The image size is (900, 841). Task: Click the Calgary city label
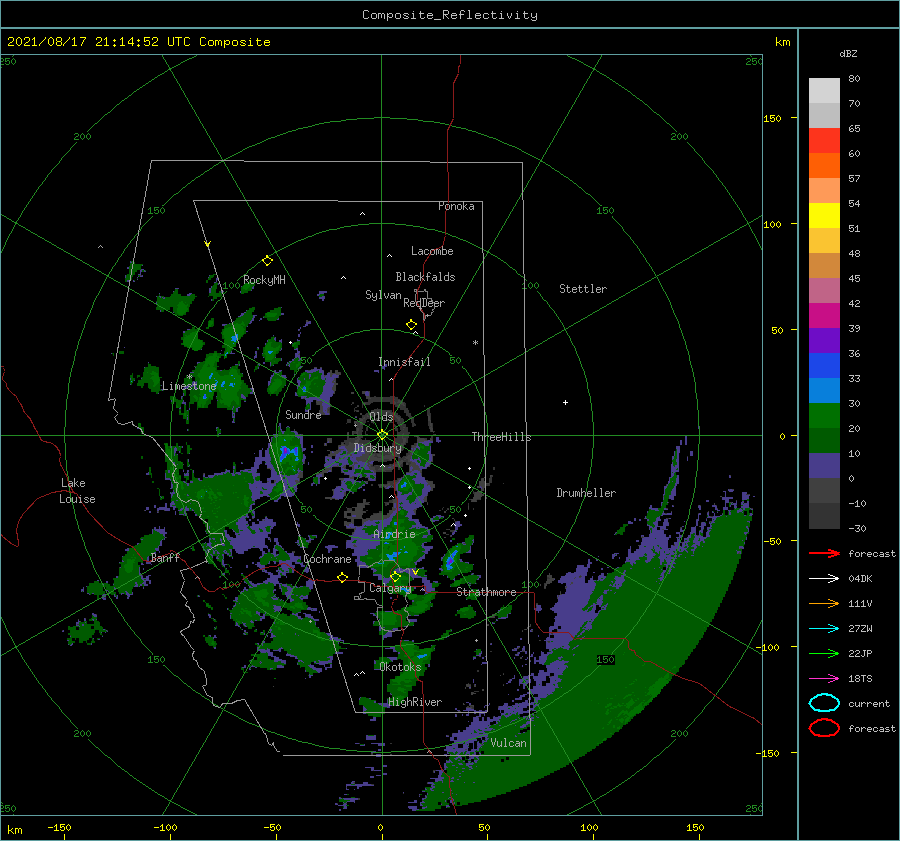pyautogui.click(x=390, y=588)
